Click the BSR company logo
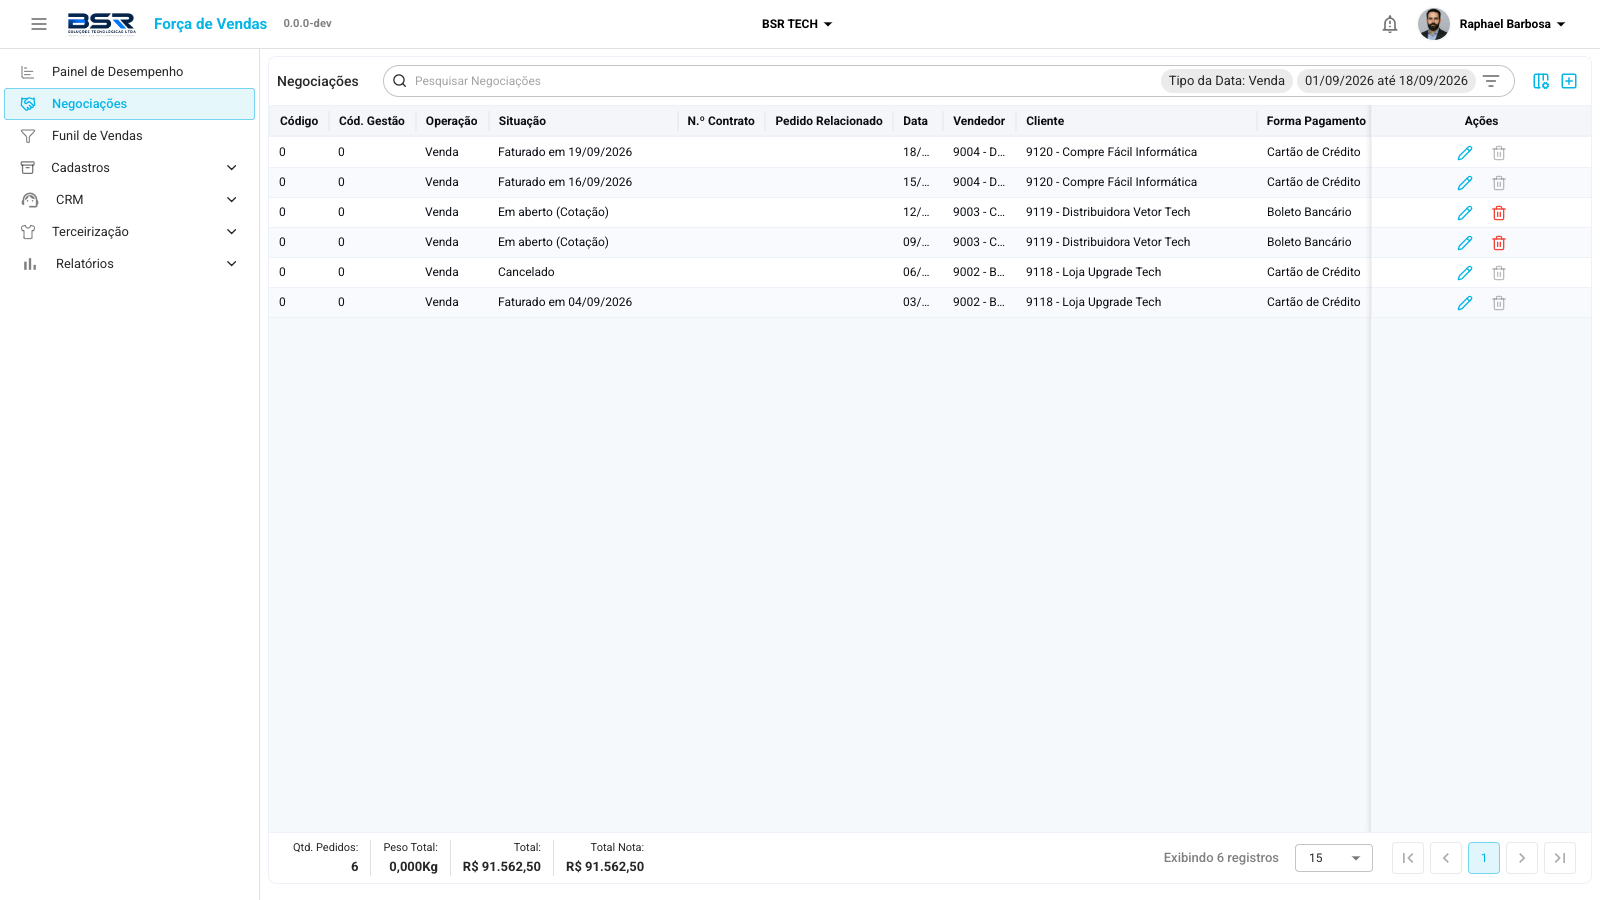This screenshot has width=1600, height=900. pos(101,24)
